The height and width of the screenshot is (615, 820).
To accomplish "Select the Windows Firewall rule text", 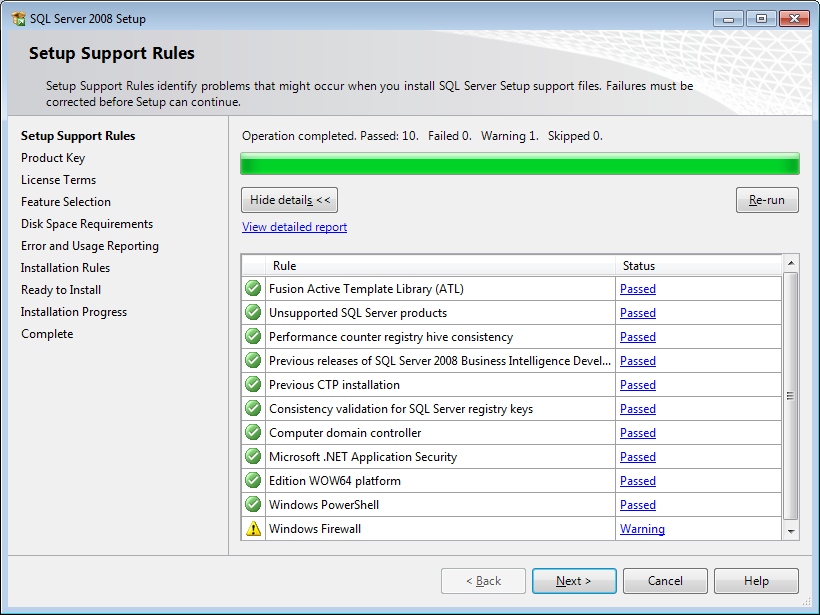I will pos(315,529).
